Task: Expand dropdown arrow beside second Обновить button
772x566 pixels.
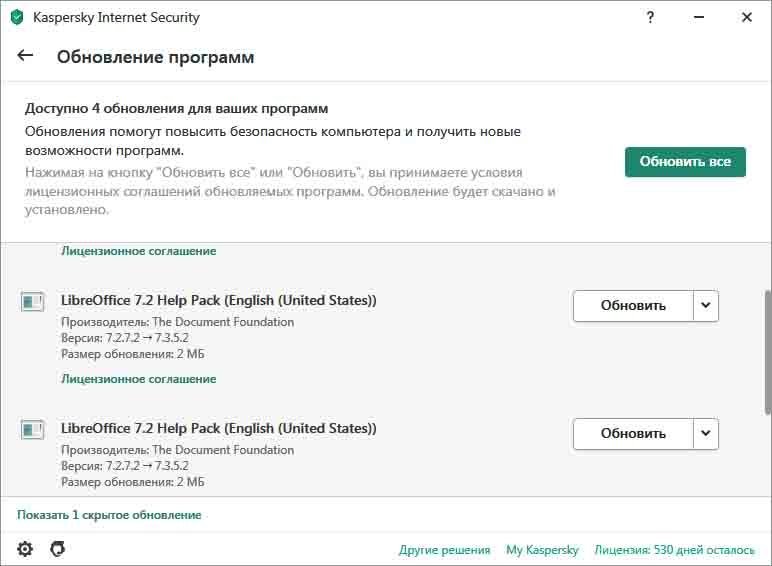Action: click(x=706, y=434)
